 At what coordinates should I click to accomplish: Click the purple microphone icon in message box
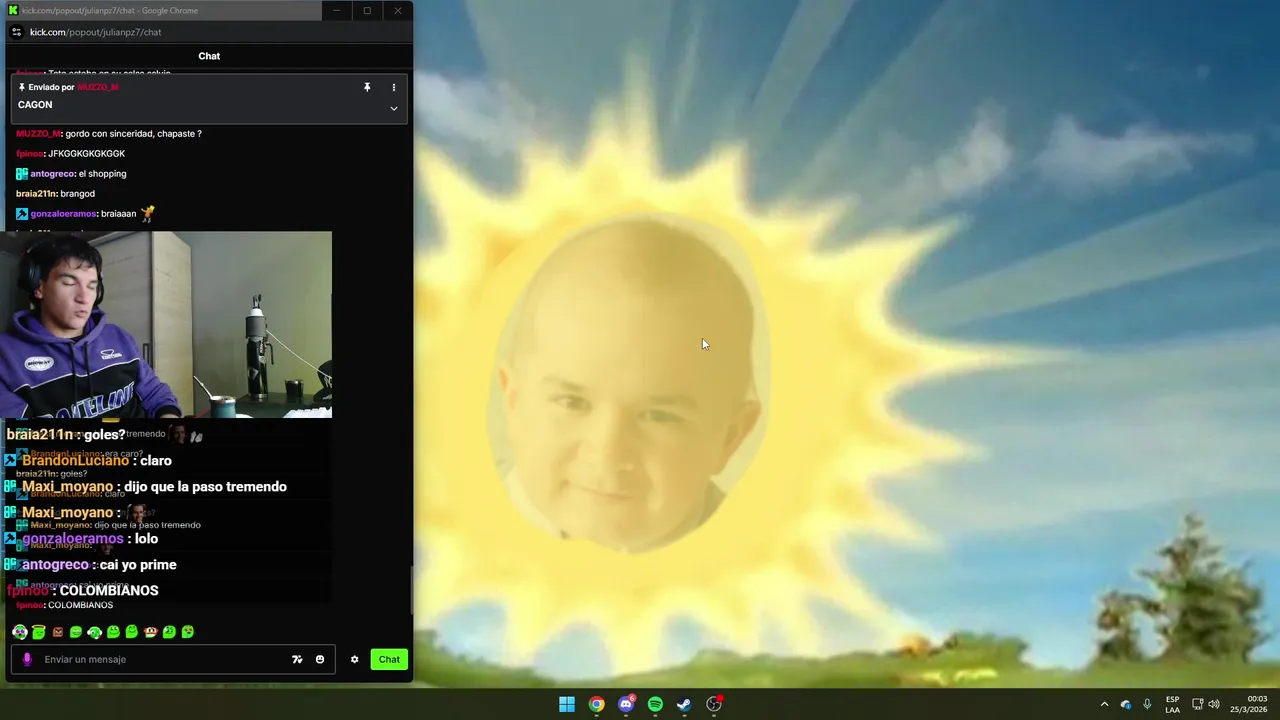click(27, 659)
